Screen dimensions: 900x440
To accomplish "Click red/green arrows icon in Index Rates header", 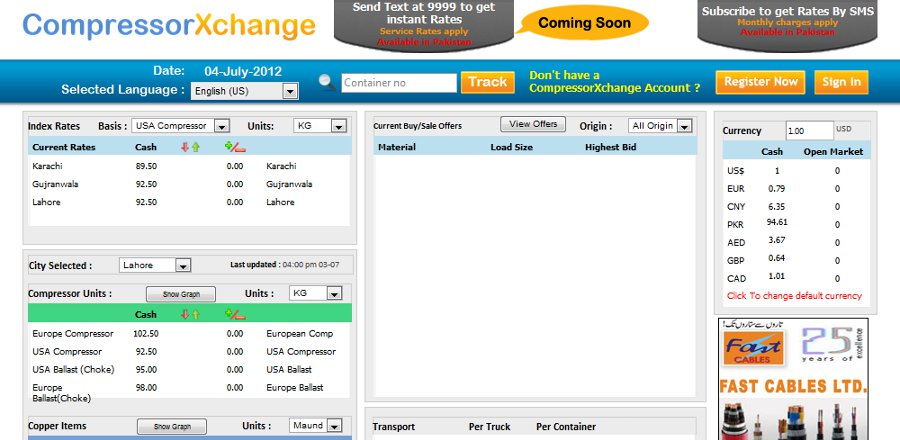I will click(190, 147).
